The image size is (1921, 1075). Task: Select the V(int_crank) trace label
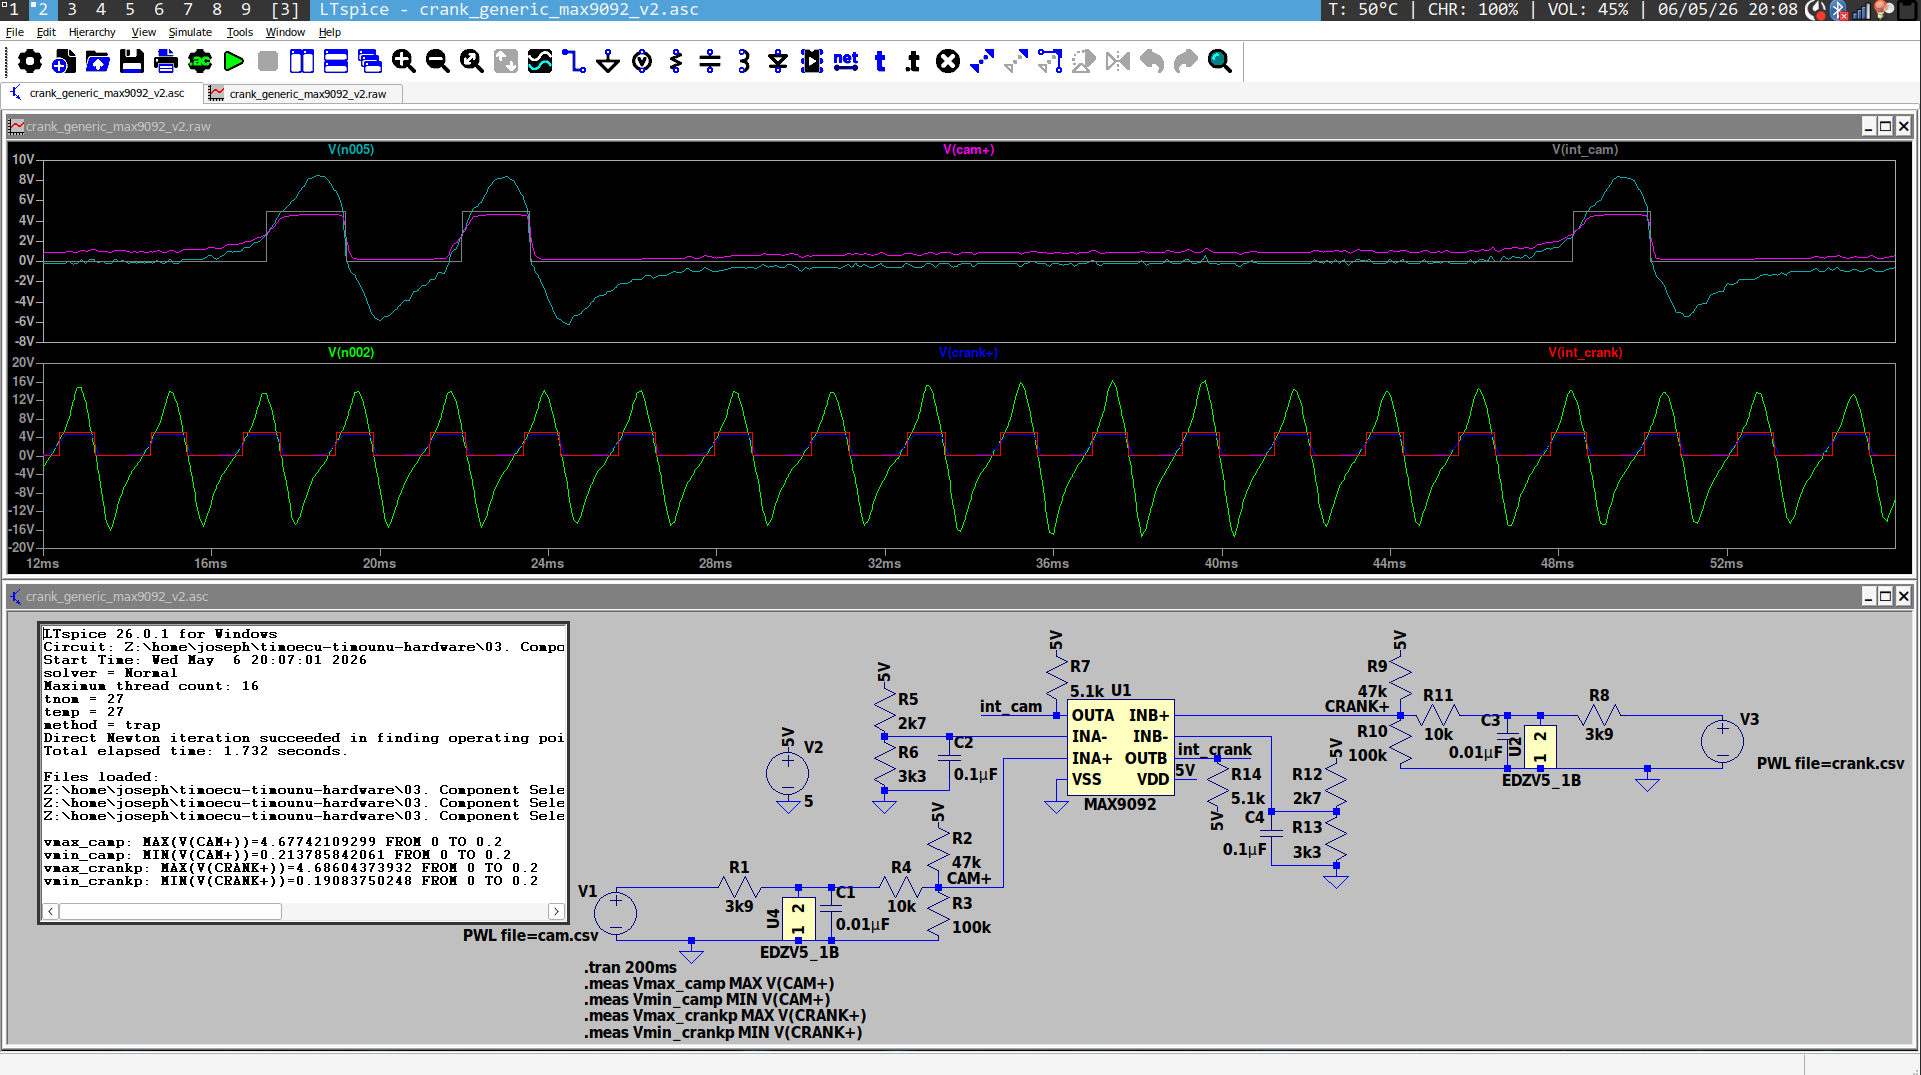pyautogui.click(x=1585, y=353)
